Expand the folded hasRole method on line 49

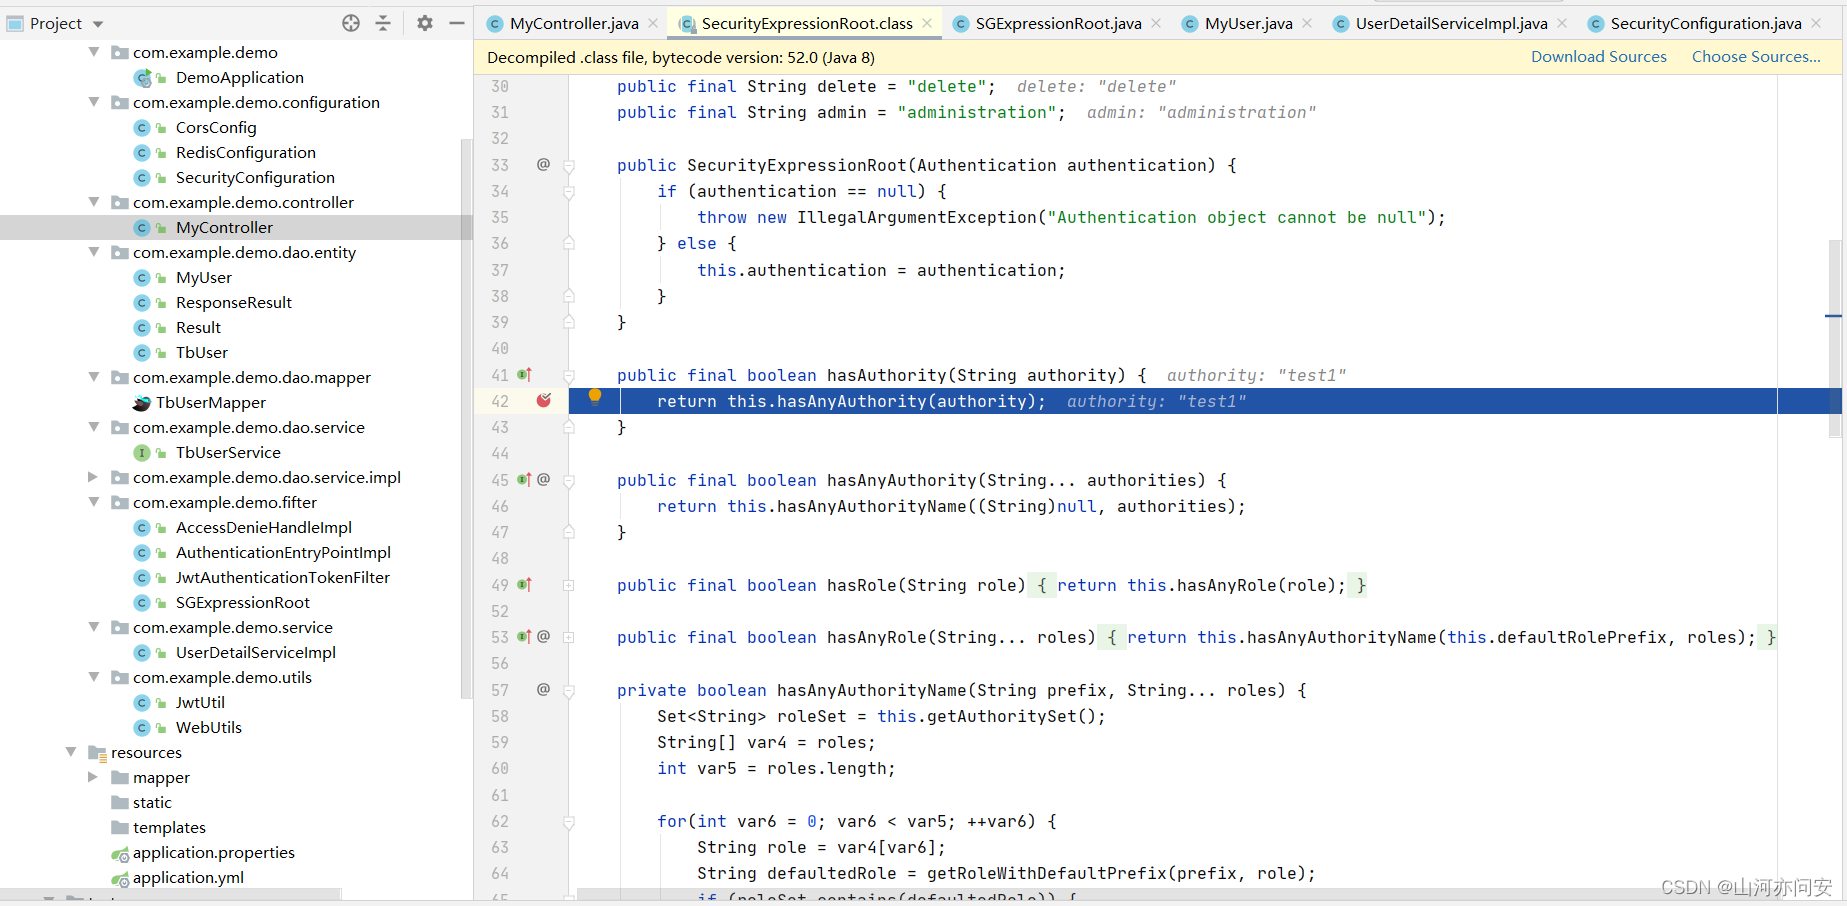(x=568, y=585)
